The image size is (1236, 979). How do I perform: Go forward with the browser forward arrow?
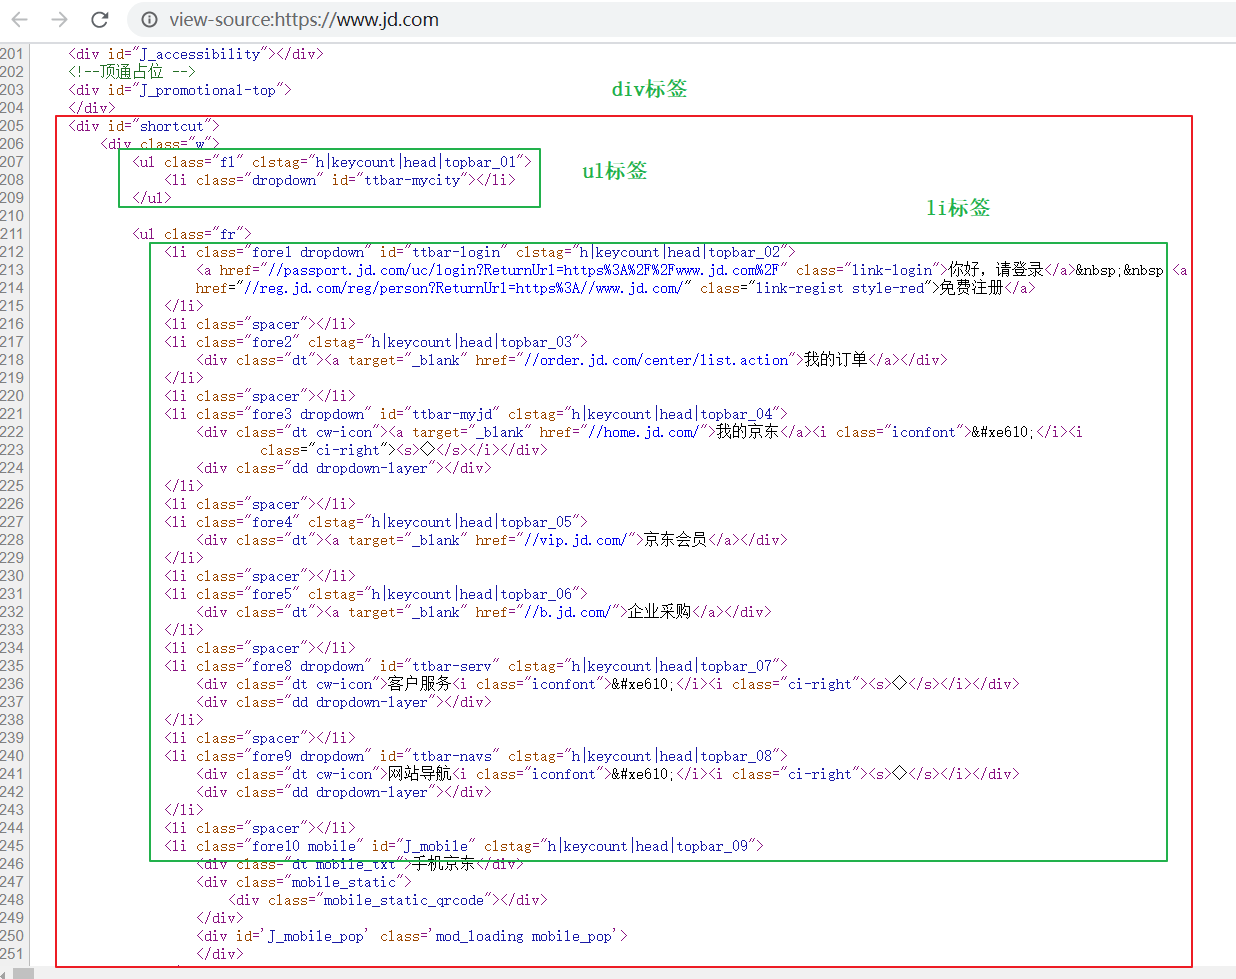point(59,19)
